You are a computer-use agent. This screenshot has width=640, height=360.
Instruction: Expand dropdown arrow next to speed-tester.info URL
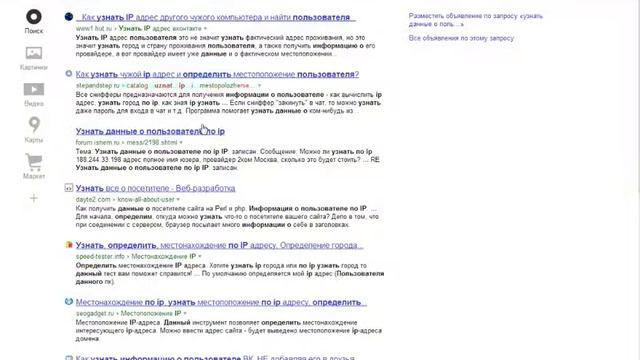tap(200, 256)
